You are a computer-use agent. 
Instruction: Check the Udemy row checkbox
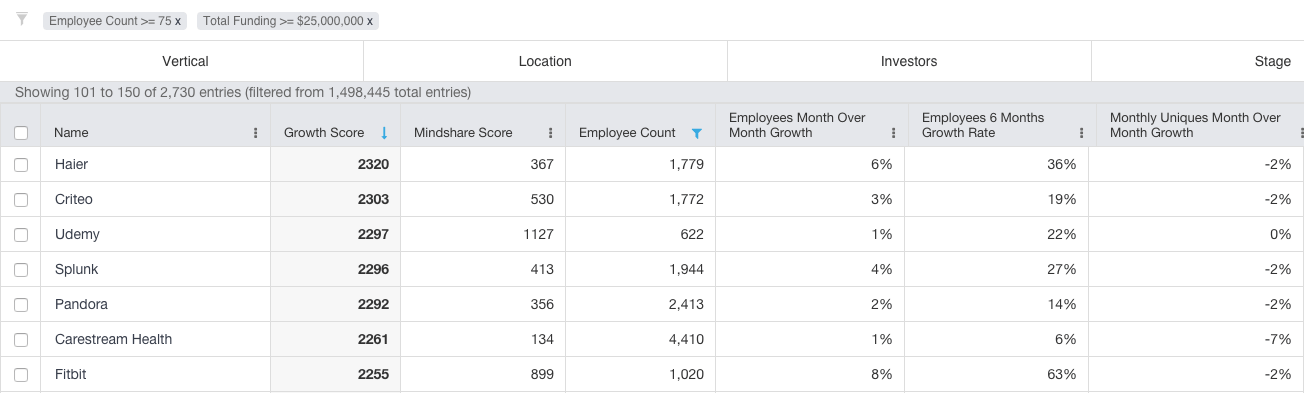[x=21, y=234]
